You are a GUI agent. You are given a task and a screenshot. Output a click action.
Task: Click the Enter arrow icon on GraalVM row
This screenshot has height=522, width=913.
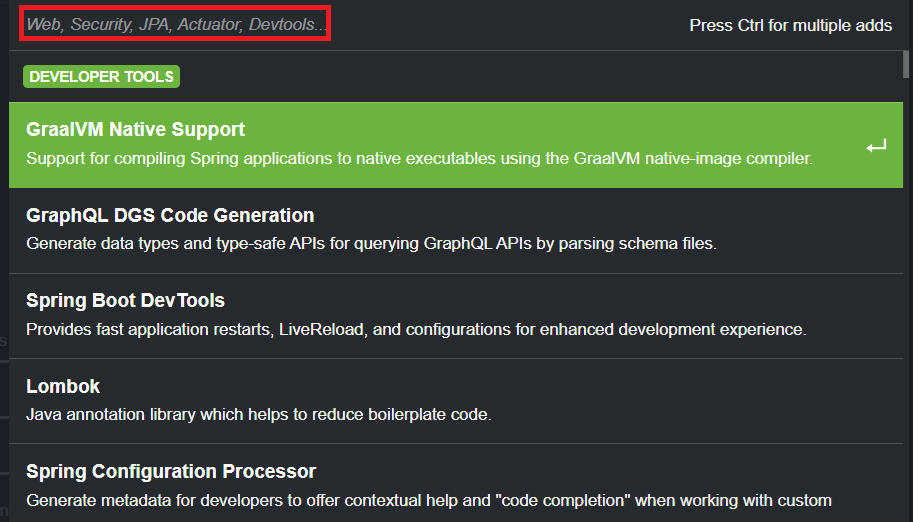click(876, 147)
